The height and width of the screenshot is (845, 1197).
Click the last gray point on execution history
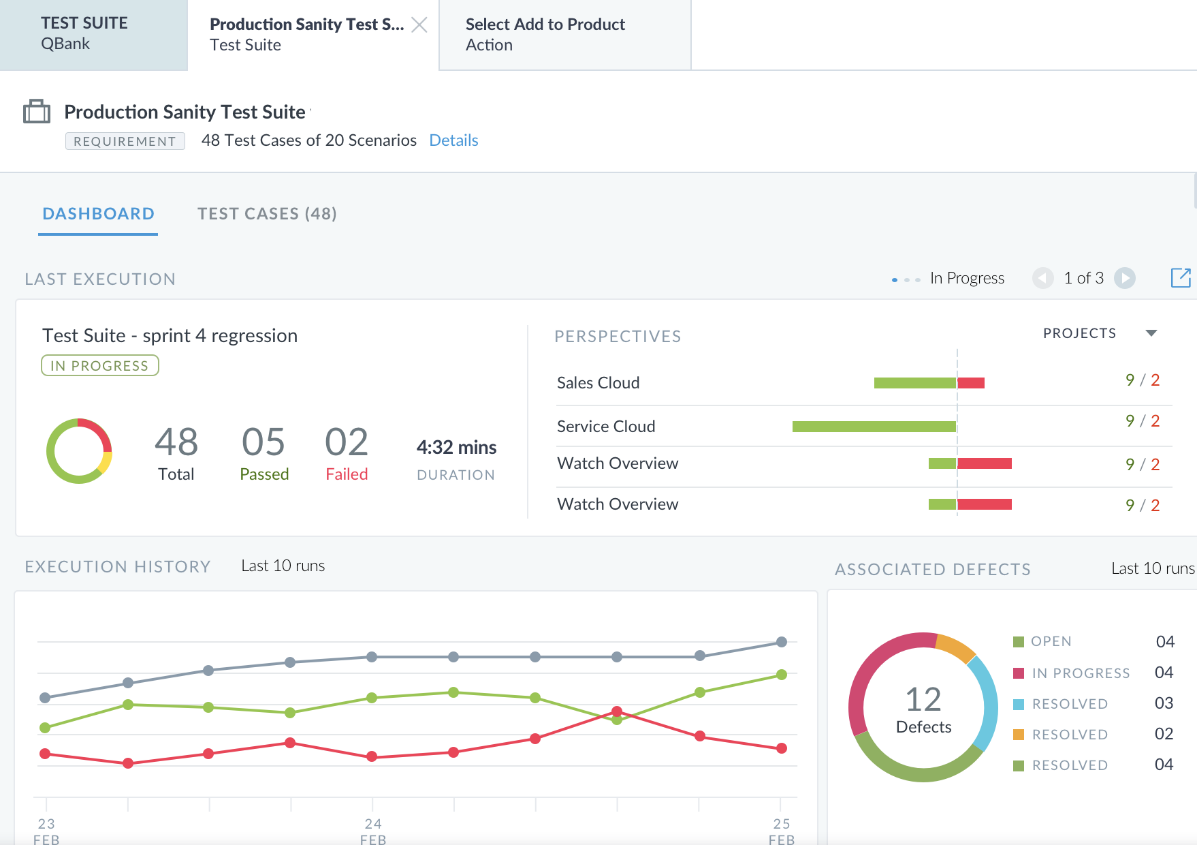(x=781, y=642)
